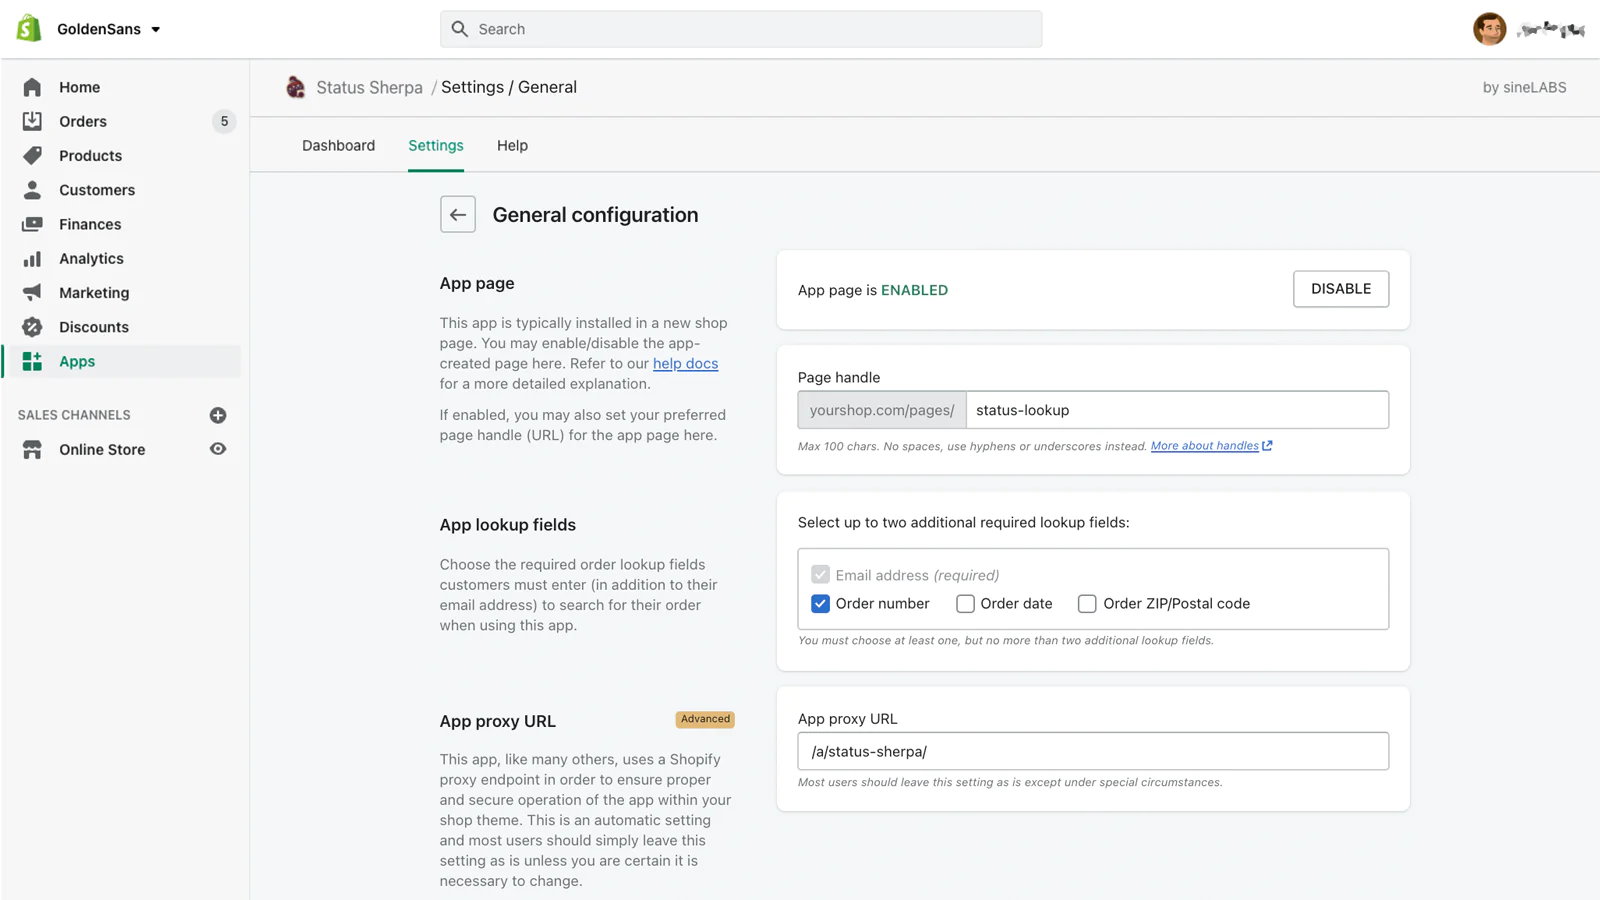Viewport: 1600px width, 900px height.
Task: Click the Finances icon
Action: [x=32, y=224]
